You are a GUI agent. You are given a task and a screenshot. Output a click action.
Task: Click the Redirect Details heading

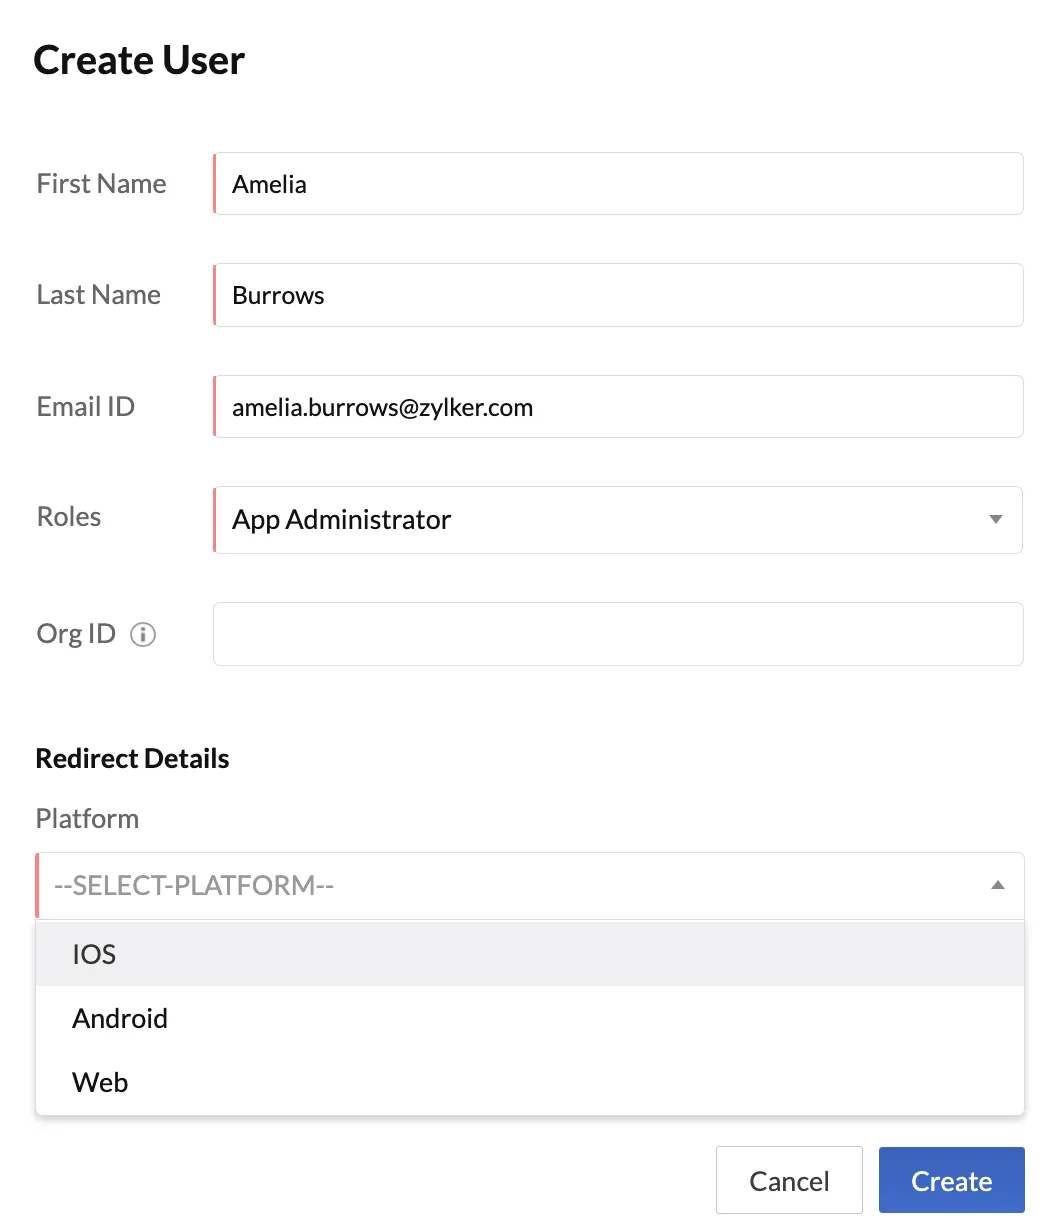[132, 758]
